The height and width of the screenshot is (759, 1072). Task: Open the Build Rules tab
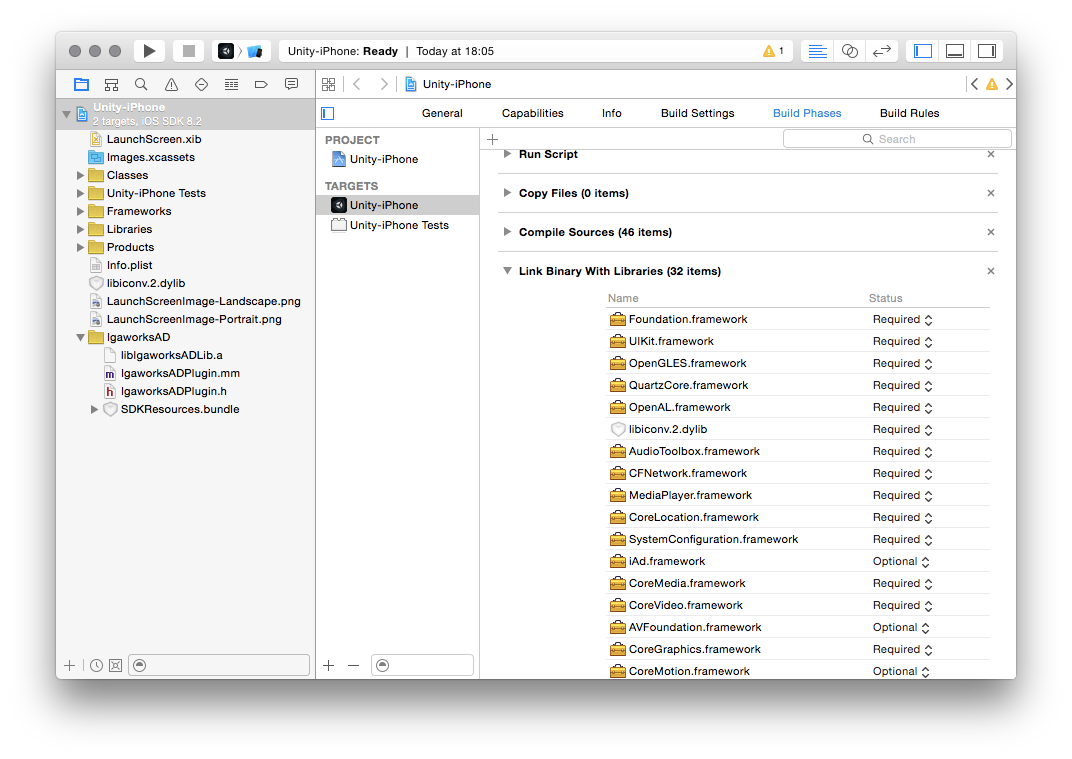909,114
